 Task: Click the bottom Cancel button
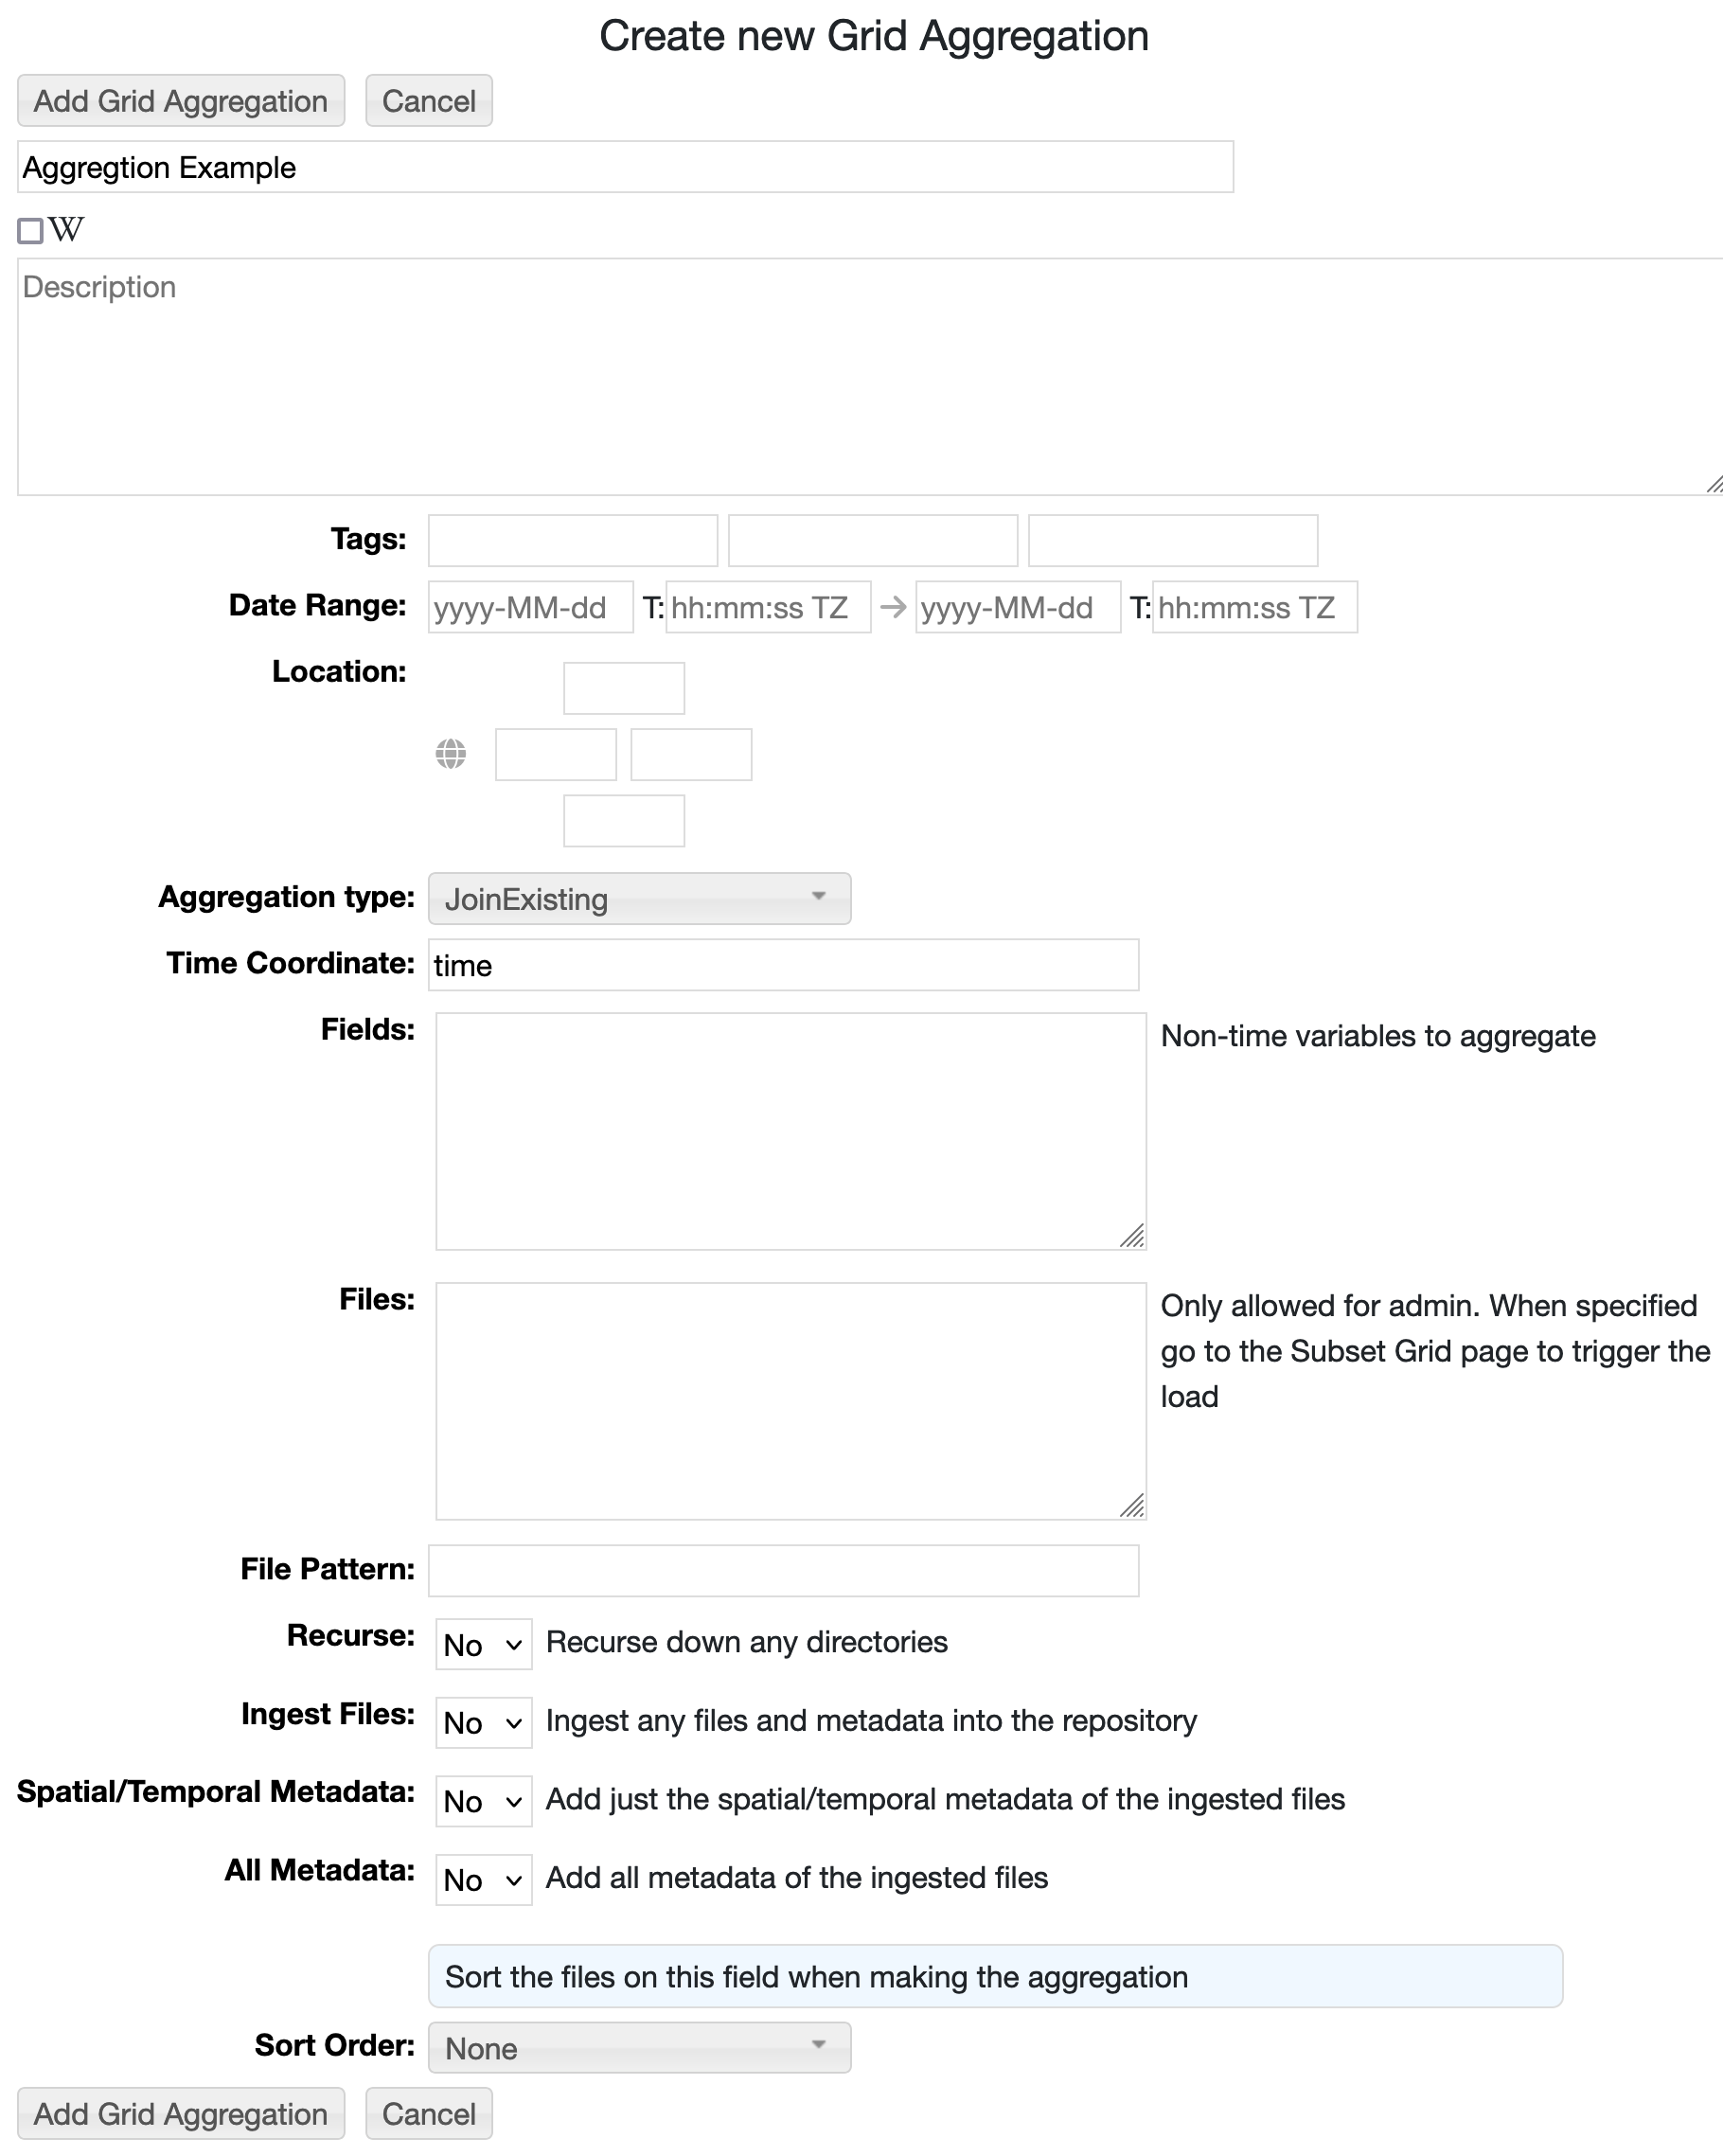(x=429, y=2114)
